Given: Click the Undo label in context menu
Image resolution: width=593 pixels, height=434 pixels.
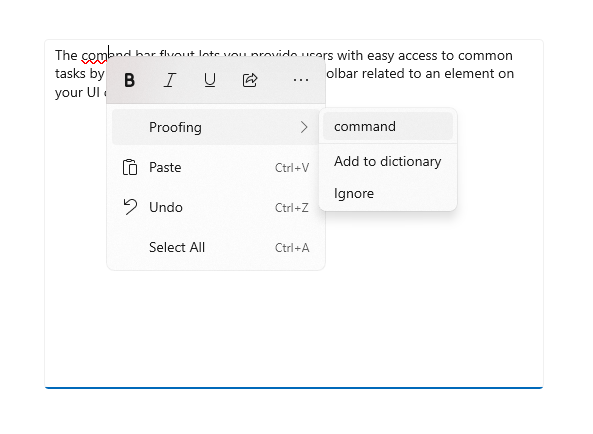Looking at the screenshot, I should [x=166, y=208].
